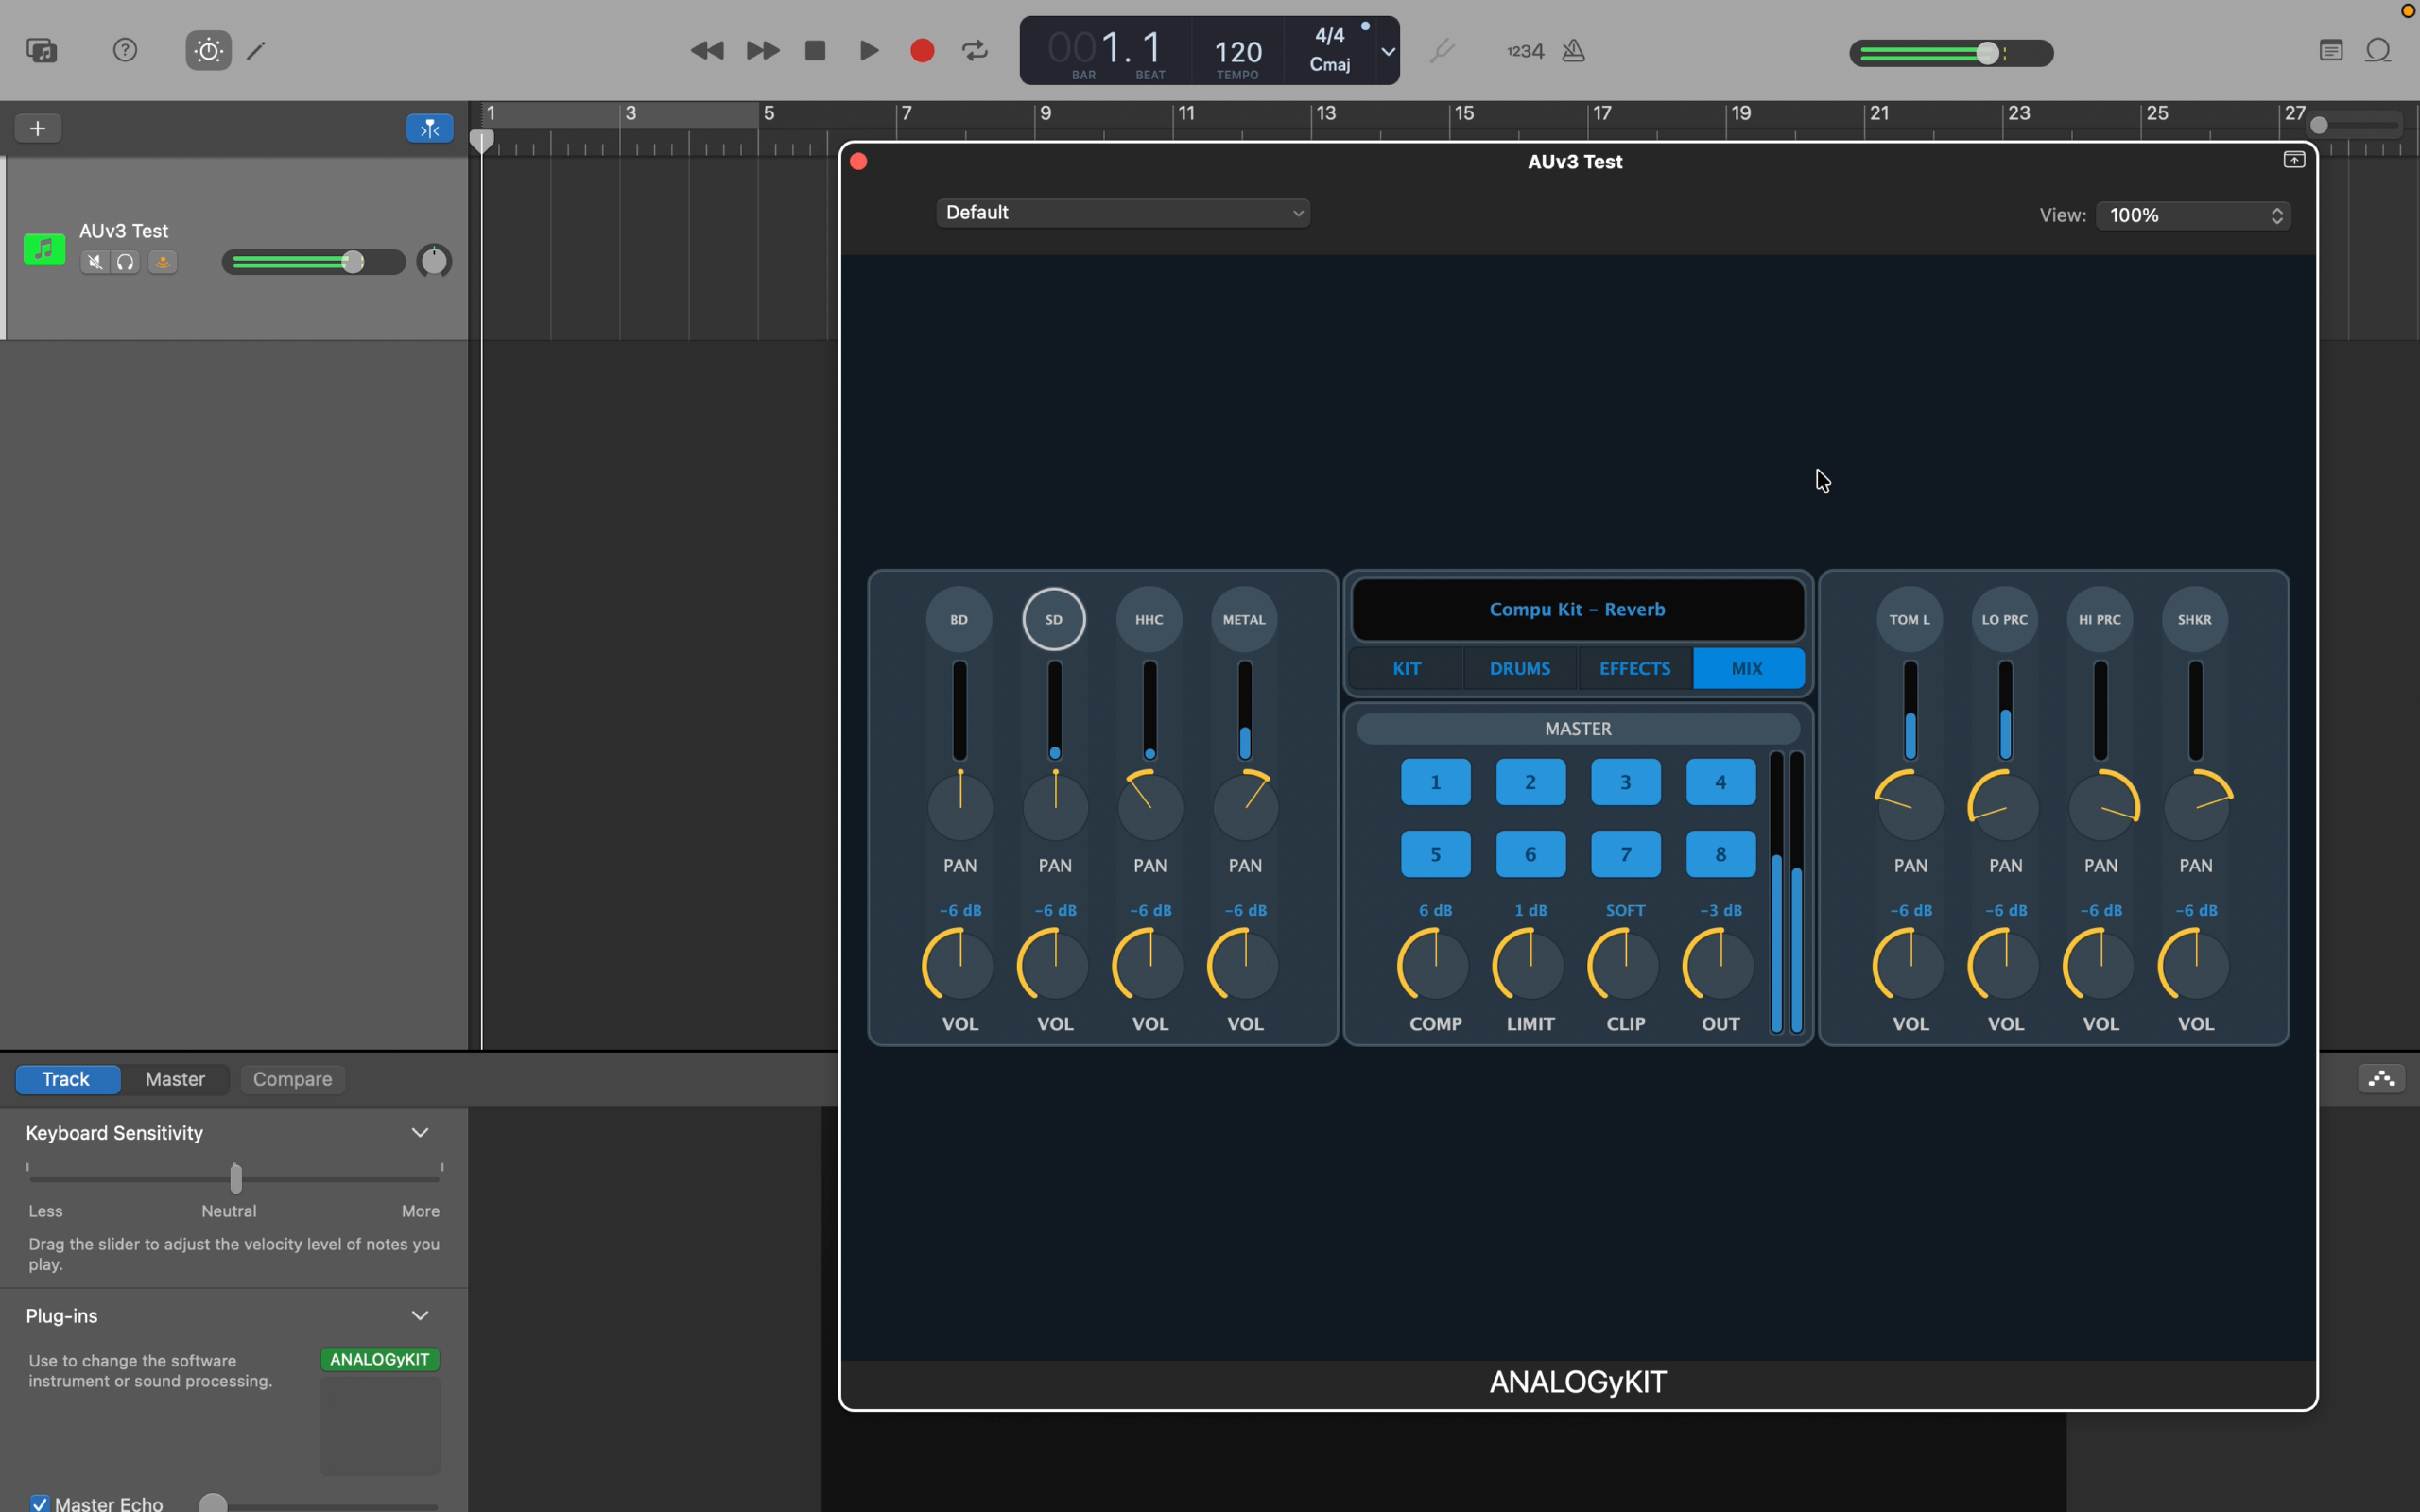Toggle master channel button 1
This screenshot has width=2420, height=1512.
(x=1435, y=782)
